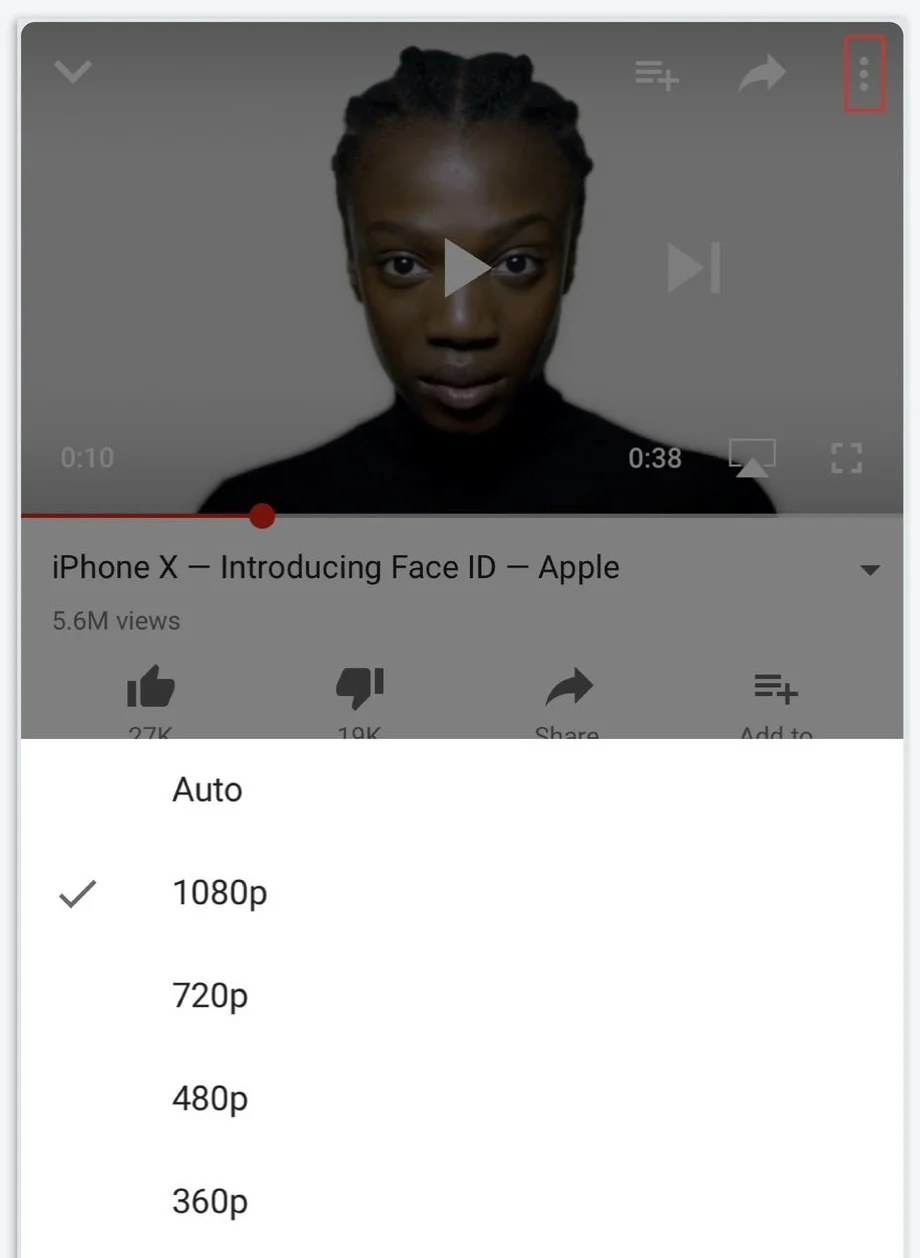This screenshot has width=920, height=1258.
Task: Select the checked 1080p quality option
Action: (461, 893)
